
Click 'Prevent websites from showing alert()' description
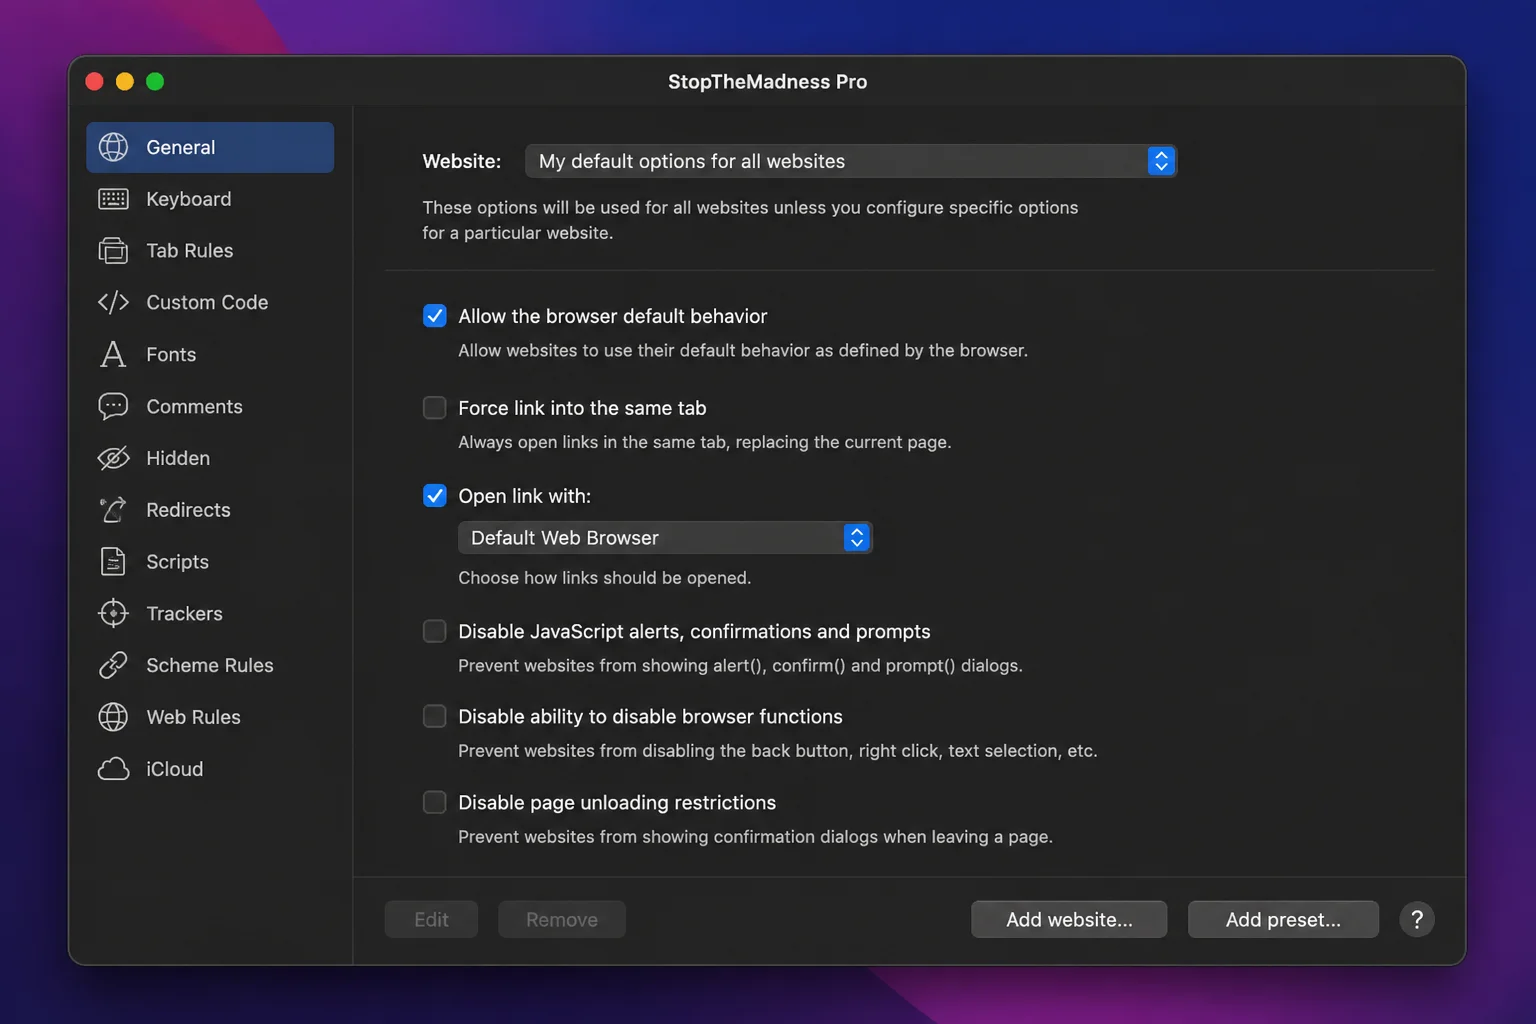pyautogui.click(x=740, y=666)
